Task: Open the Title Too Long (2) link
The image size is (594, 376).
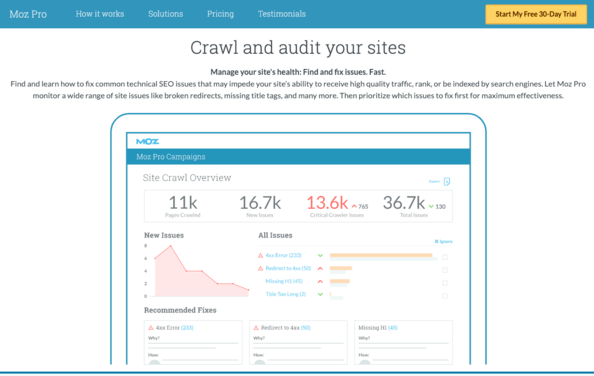Action: tap(286, 294)
